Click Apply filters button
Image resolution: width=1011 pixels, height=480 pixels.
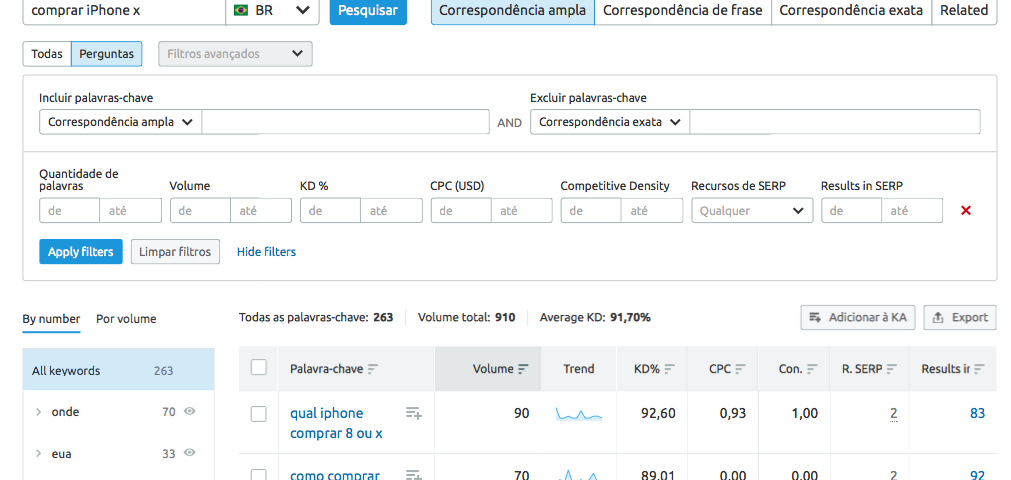point(81,252)
